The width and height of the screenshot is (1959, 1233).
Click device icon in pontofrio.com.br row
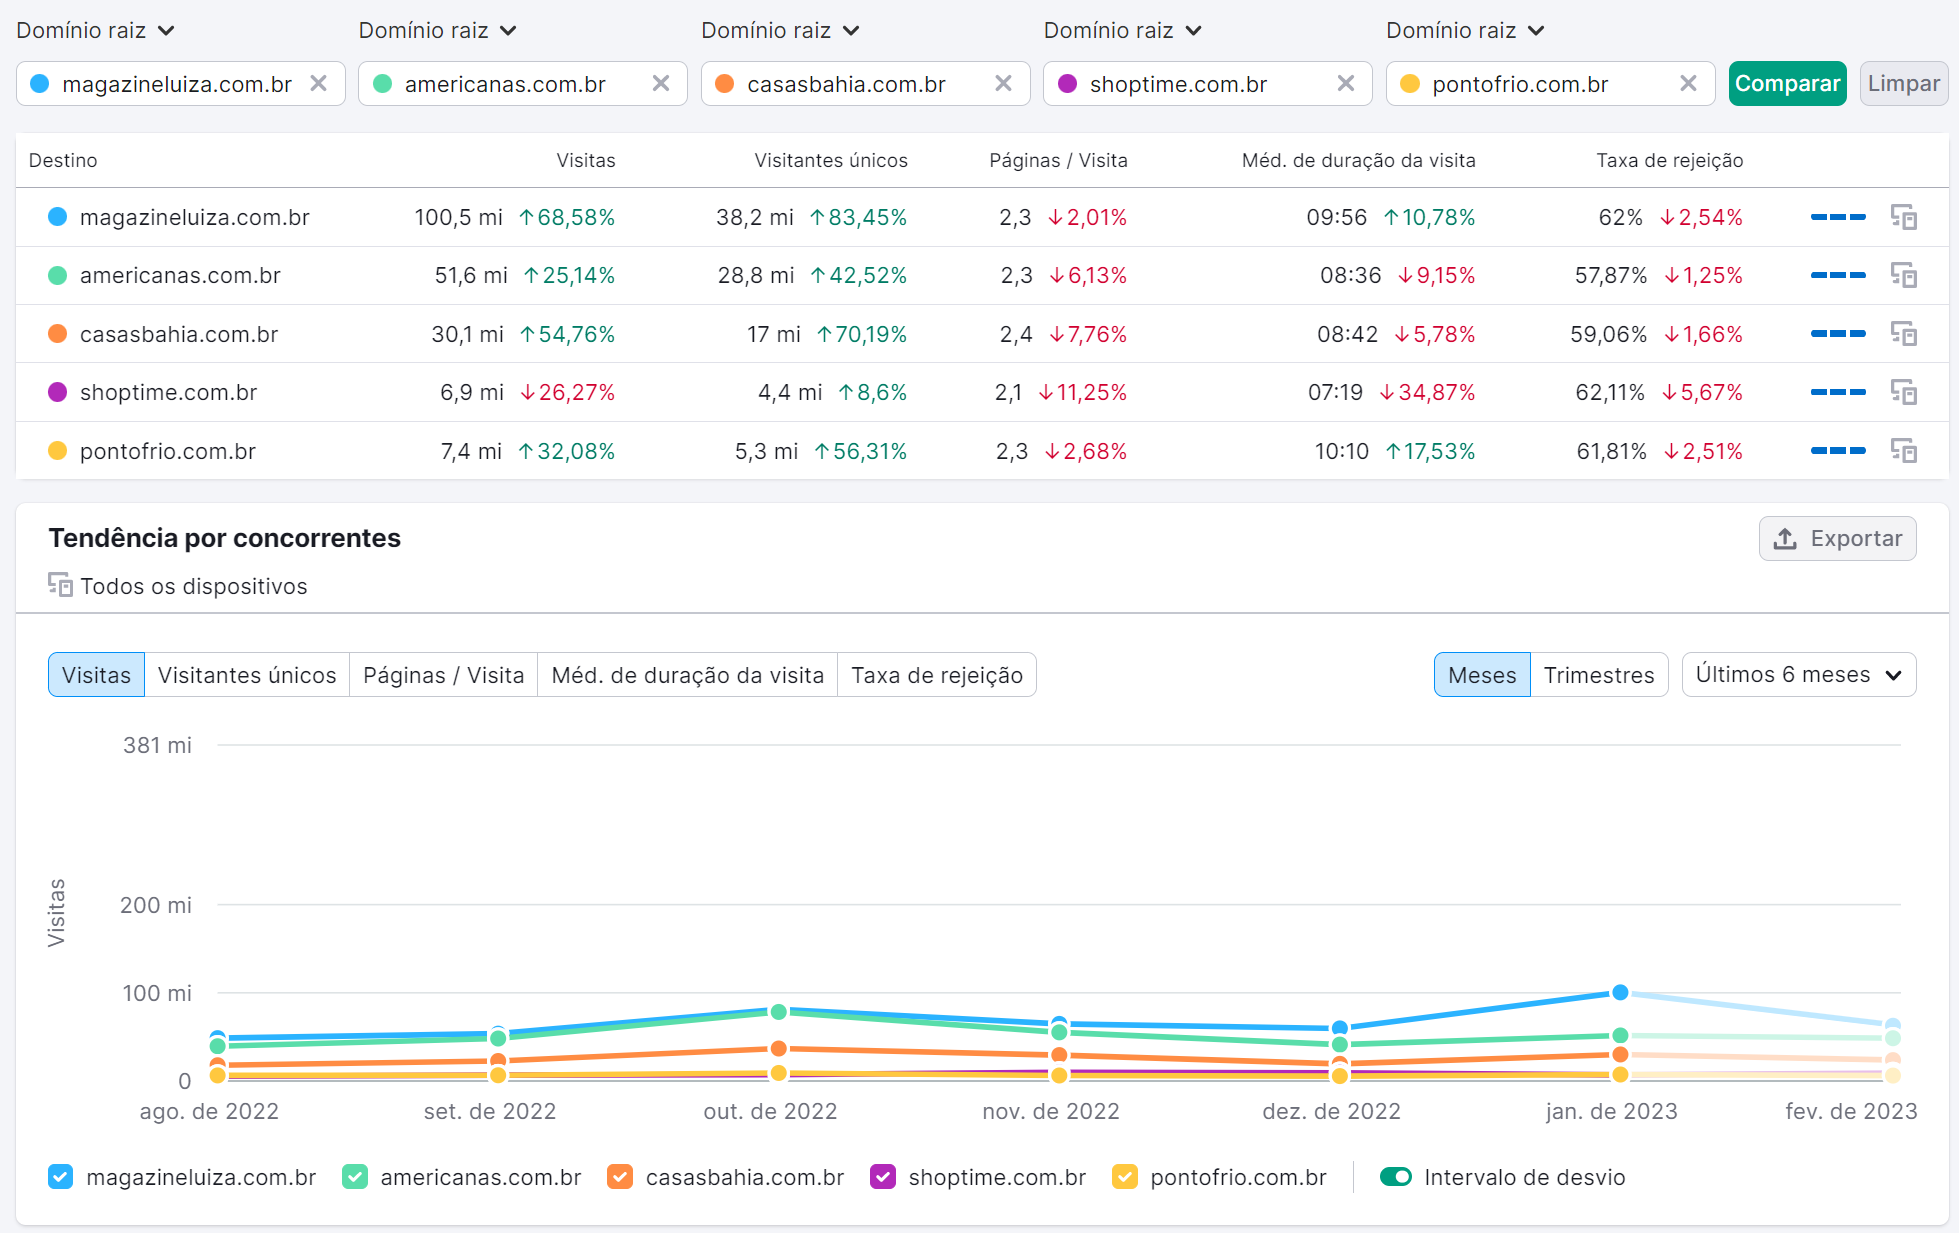click(1903, 451)
